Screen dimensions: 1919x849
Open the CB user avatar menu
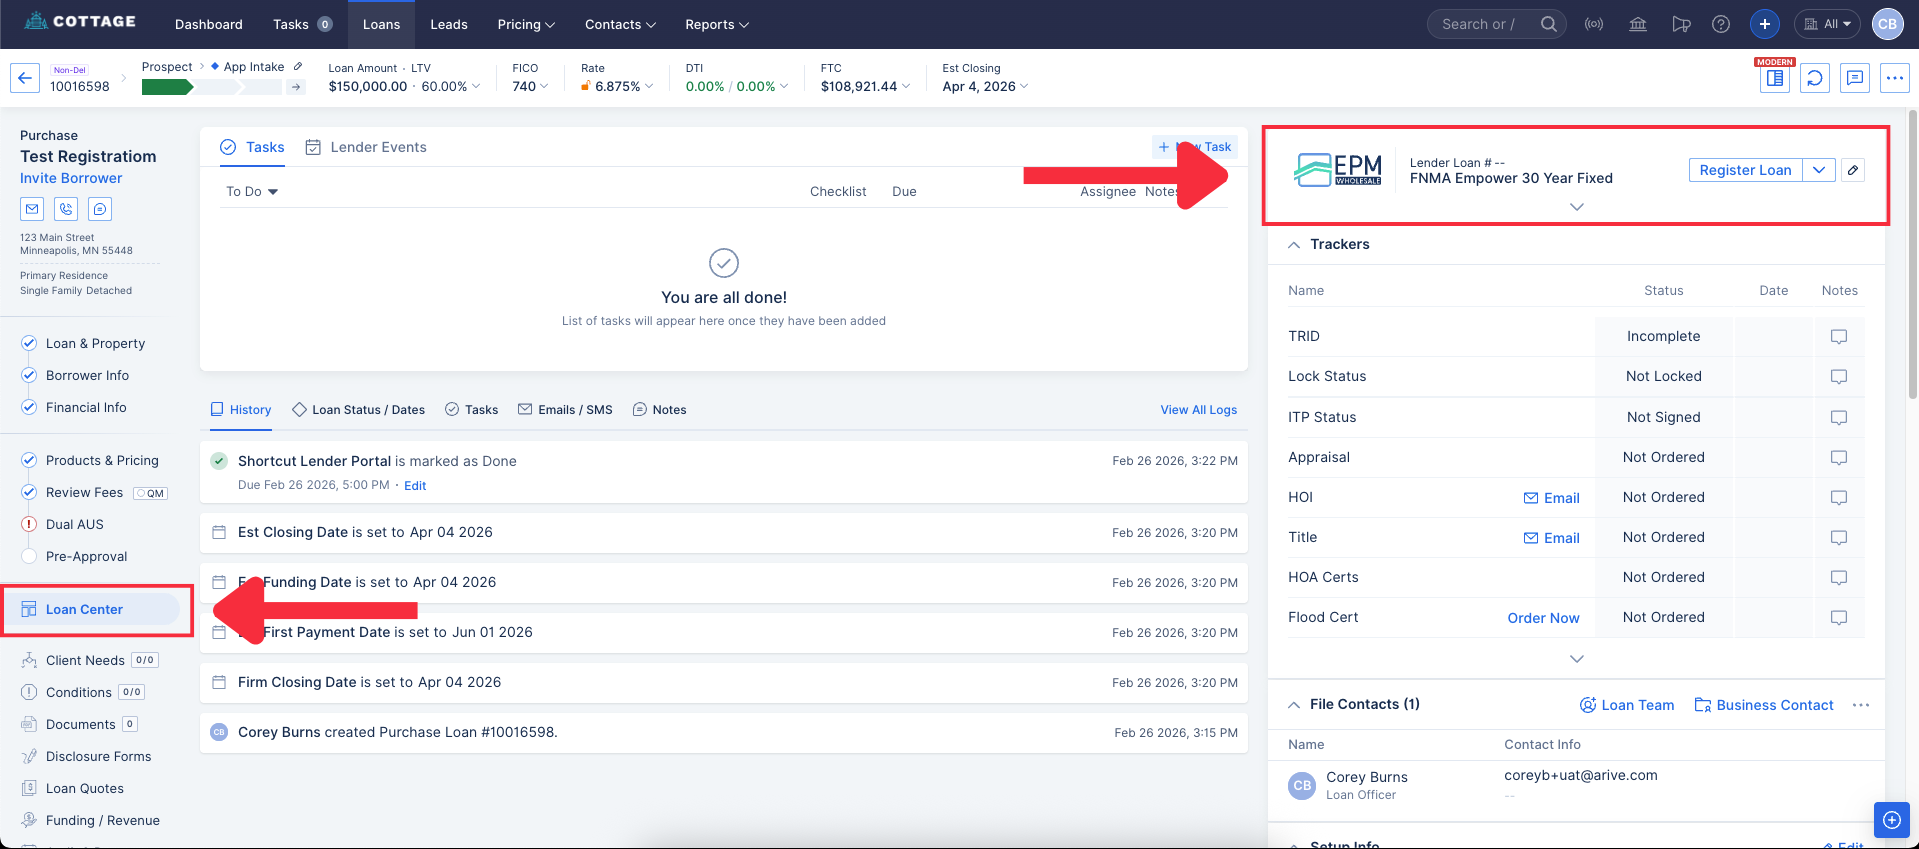1888,24
